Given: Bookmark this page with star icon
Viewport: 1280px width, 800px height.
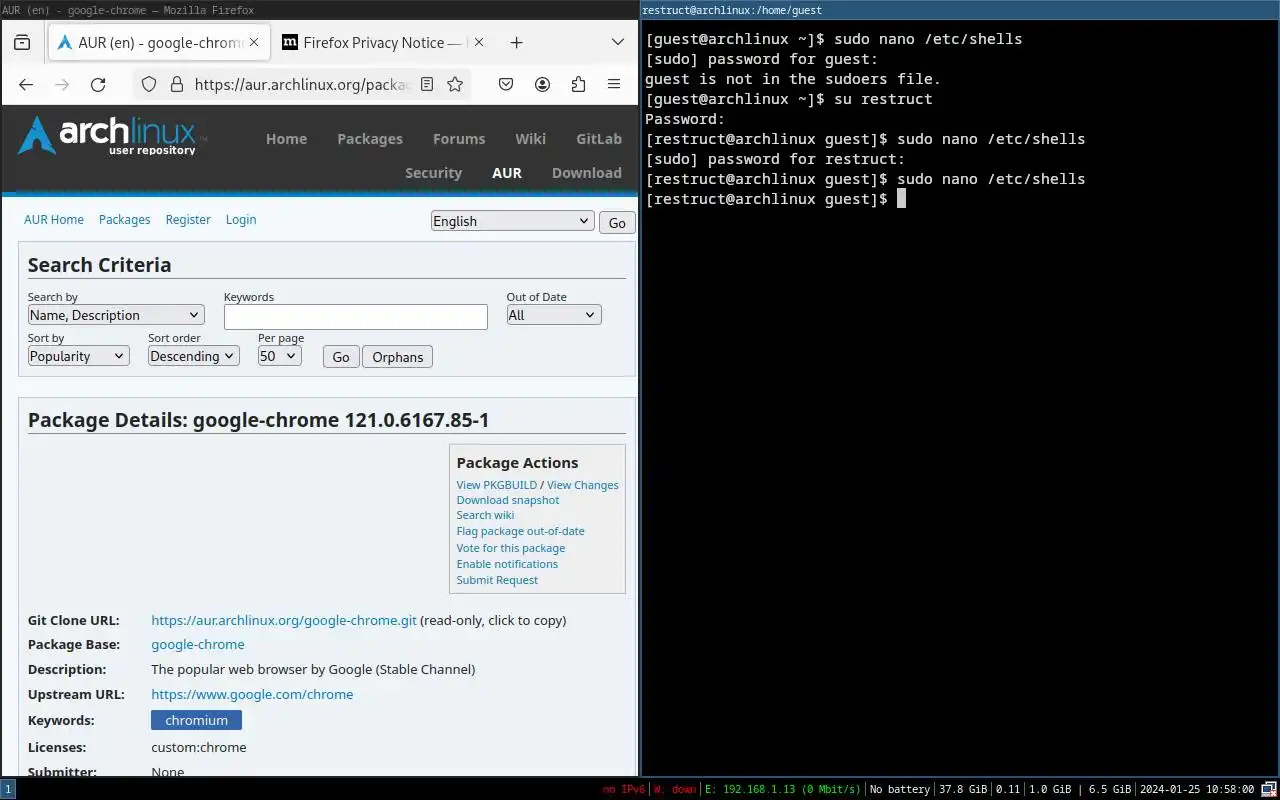Looking at the screenshot, I should (x=455, y=85).
